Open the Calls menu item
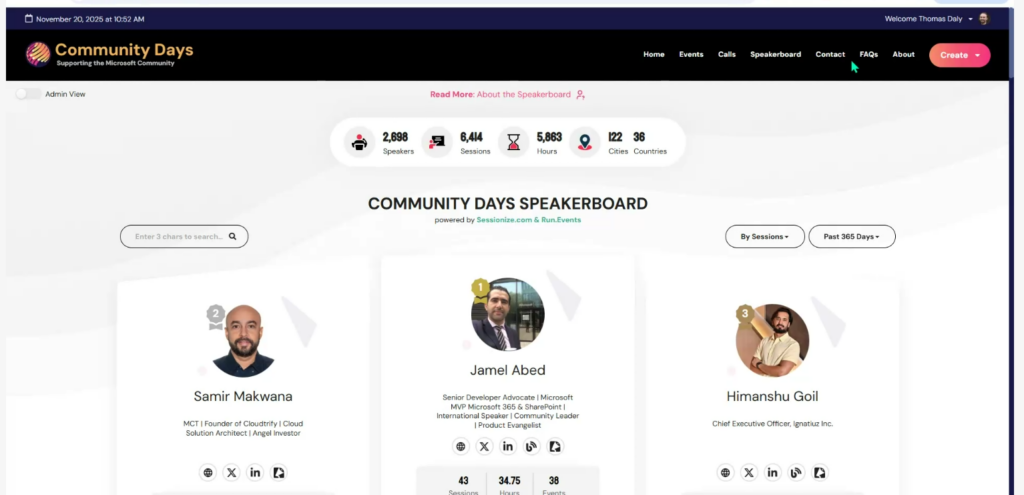 [727, 55]
